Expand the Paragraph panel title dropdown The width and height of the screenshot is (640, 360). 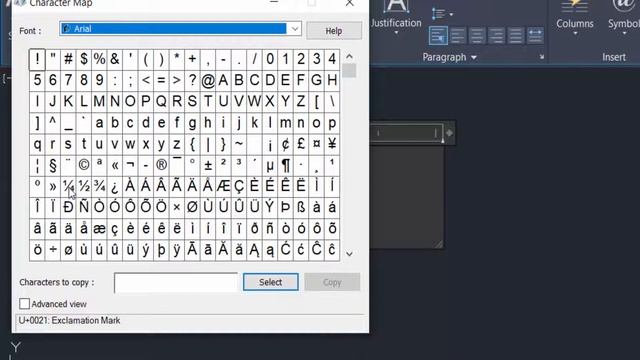[449, 57]
